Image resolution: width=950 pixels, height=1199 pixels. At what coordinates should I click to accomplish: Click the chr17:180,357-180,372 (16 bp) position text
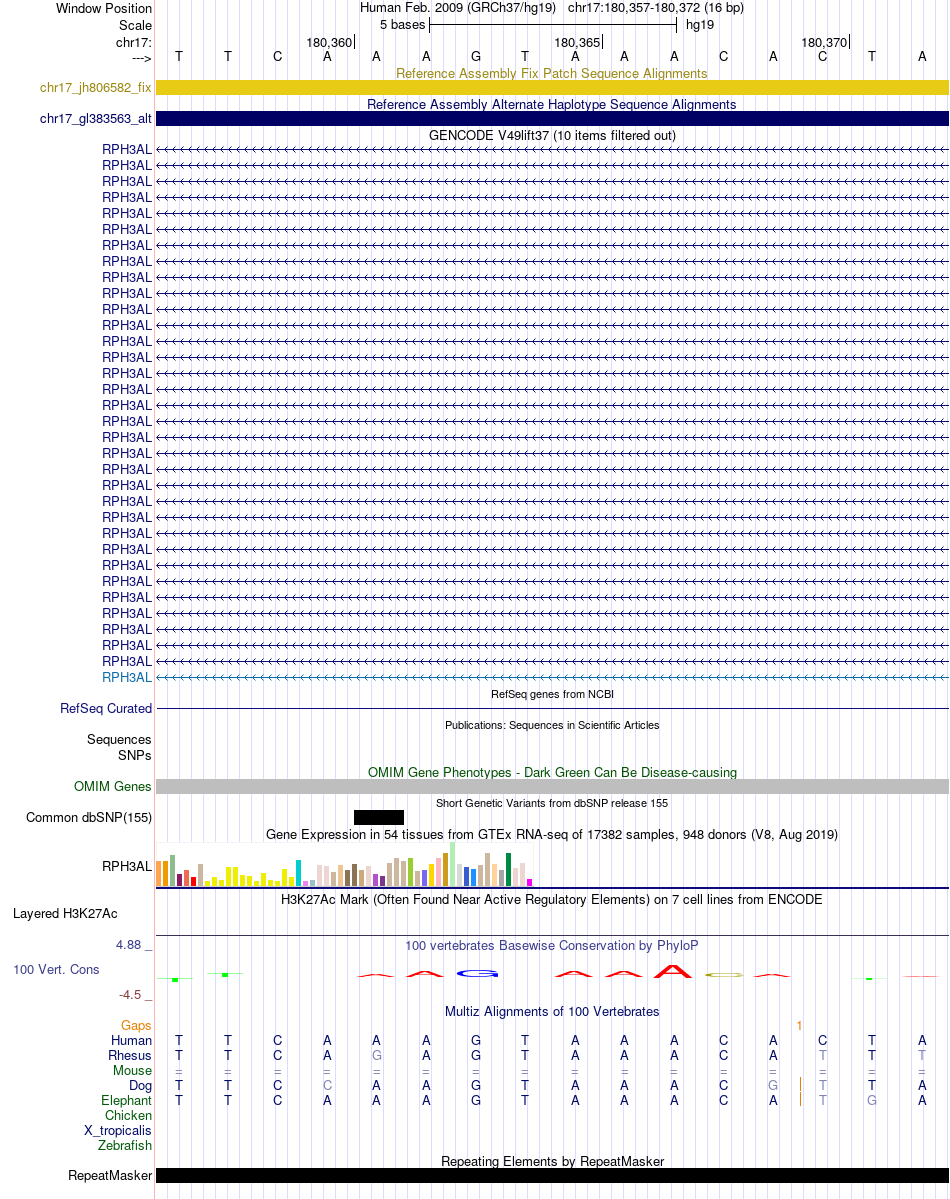point(656,8)
